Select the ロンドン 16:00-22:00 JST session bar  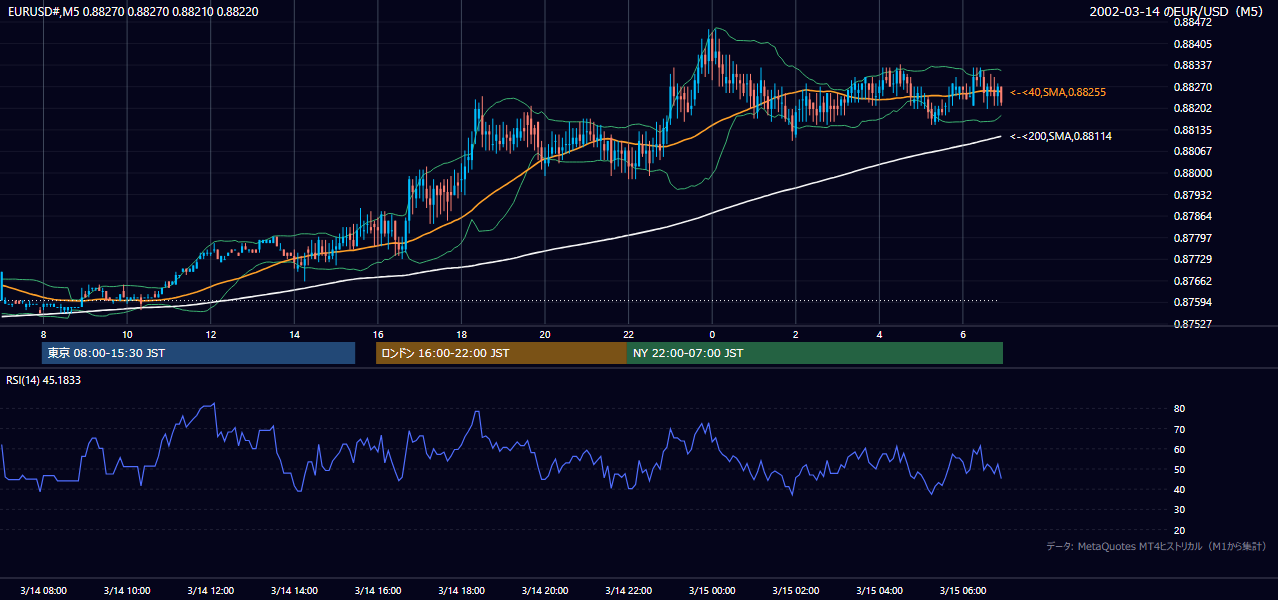point(501,353)
